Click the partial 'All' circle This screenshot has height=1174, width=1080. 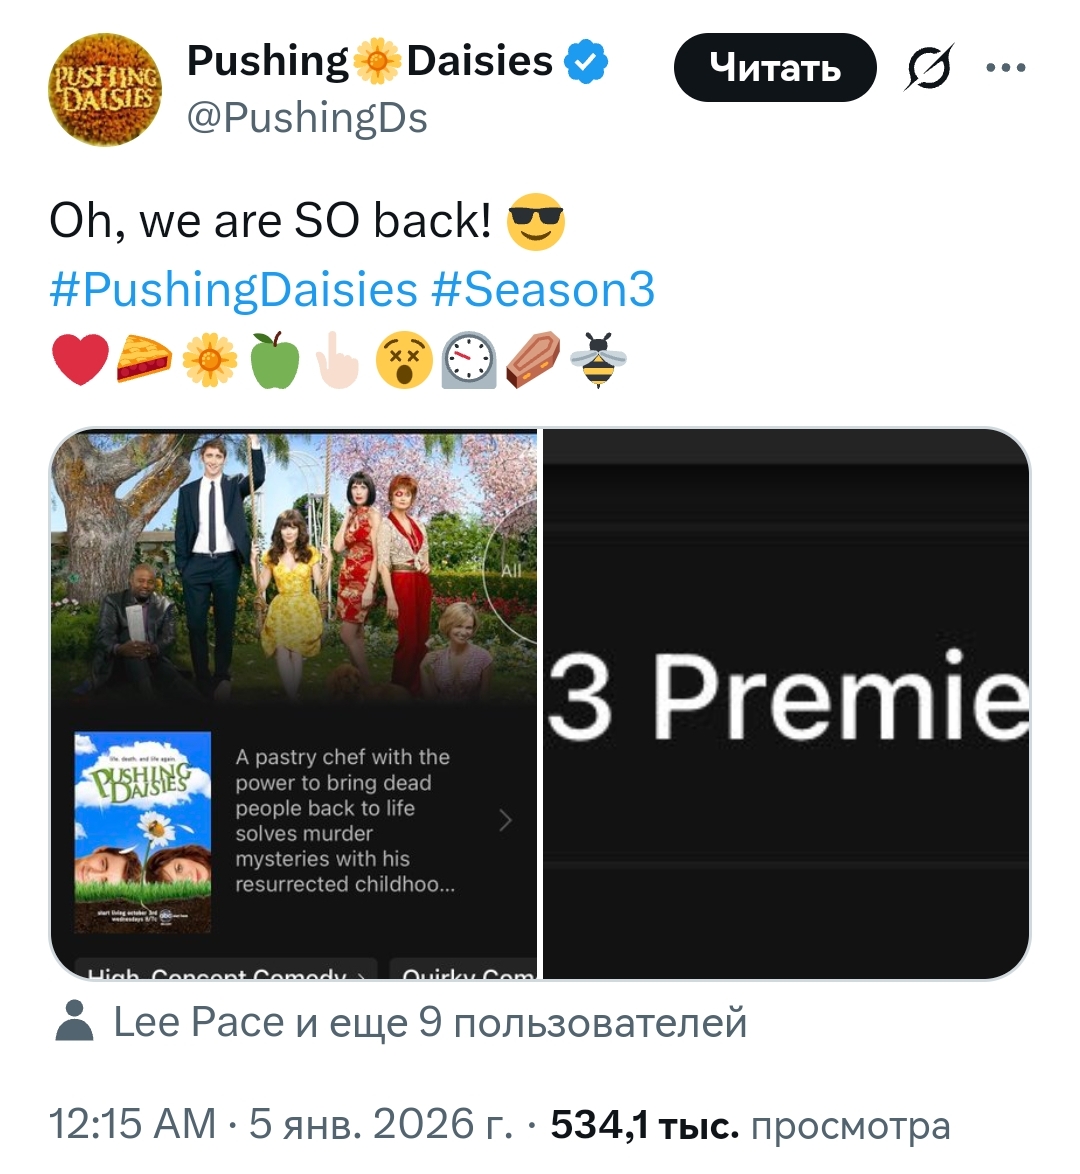point(513,570)
